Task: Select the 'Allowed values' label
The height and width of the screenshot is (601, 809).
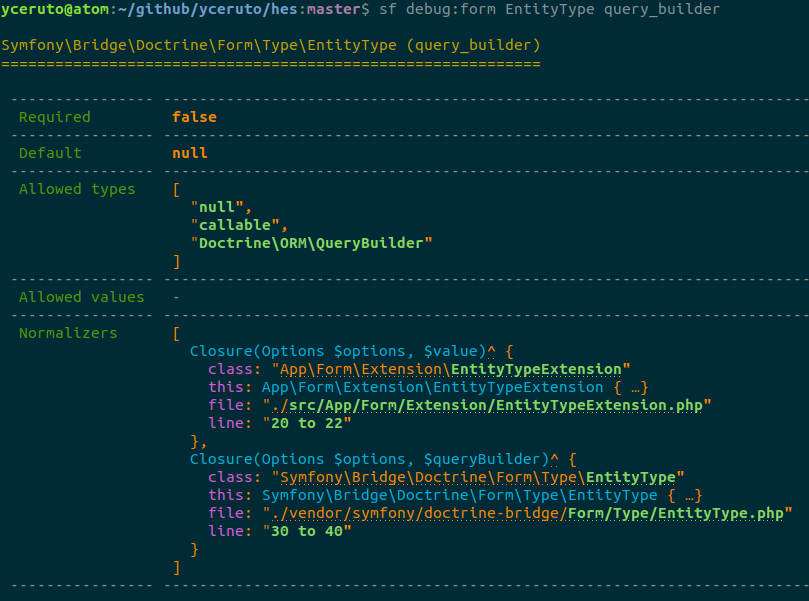Action: pos(82,297)
